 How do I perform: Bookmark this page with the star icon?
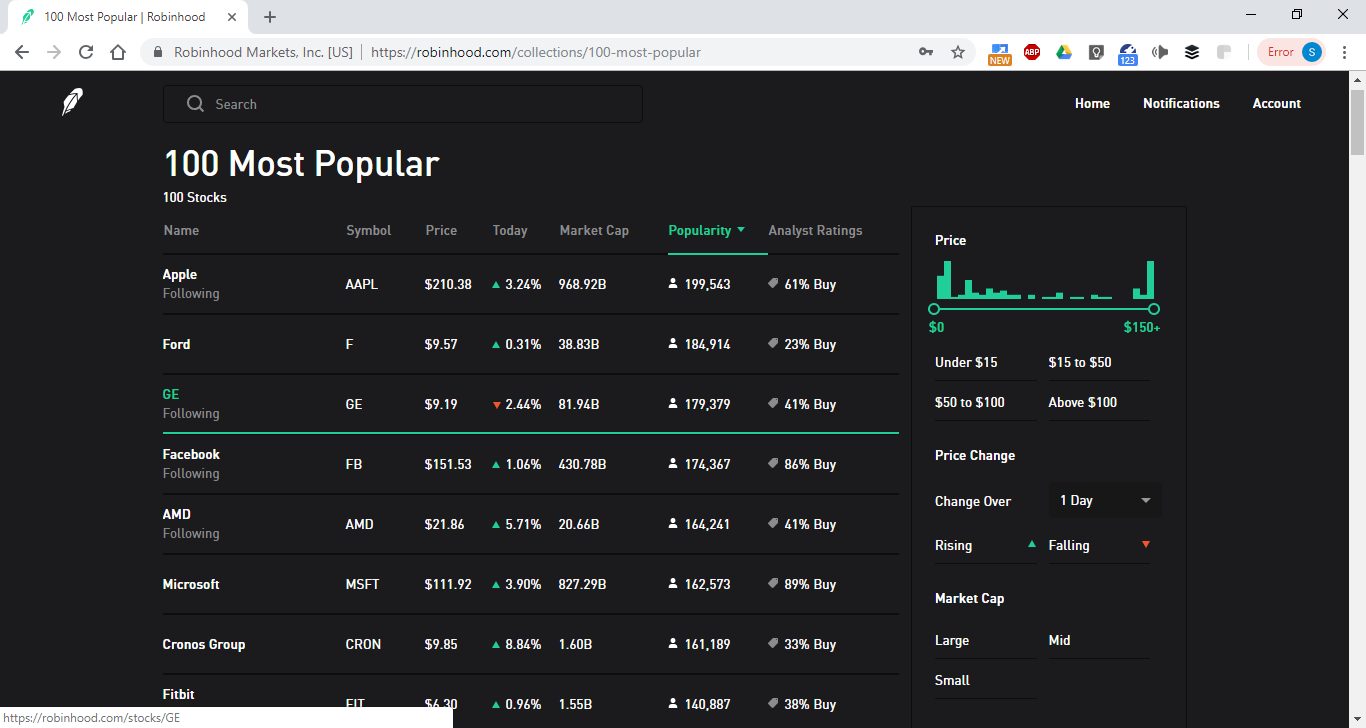tap(958, 52)
